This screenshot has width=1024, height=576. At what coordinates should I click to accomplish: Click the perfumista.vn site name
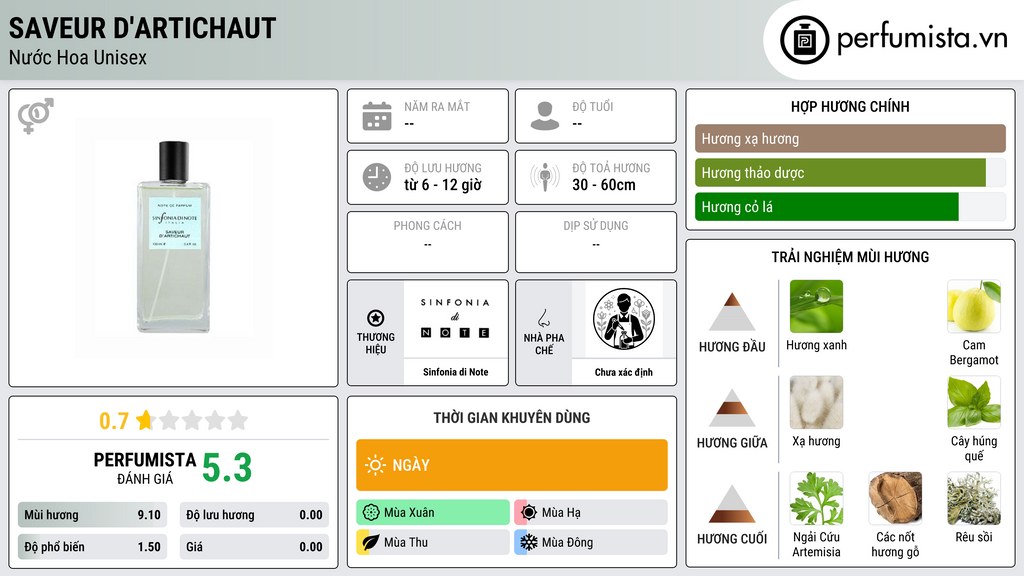point(922,38)
